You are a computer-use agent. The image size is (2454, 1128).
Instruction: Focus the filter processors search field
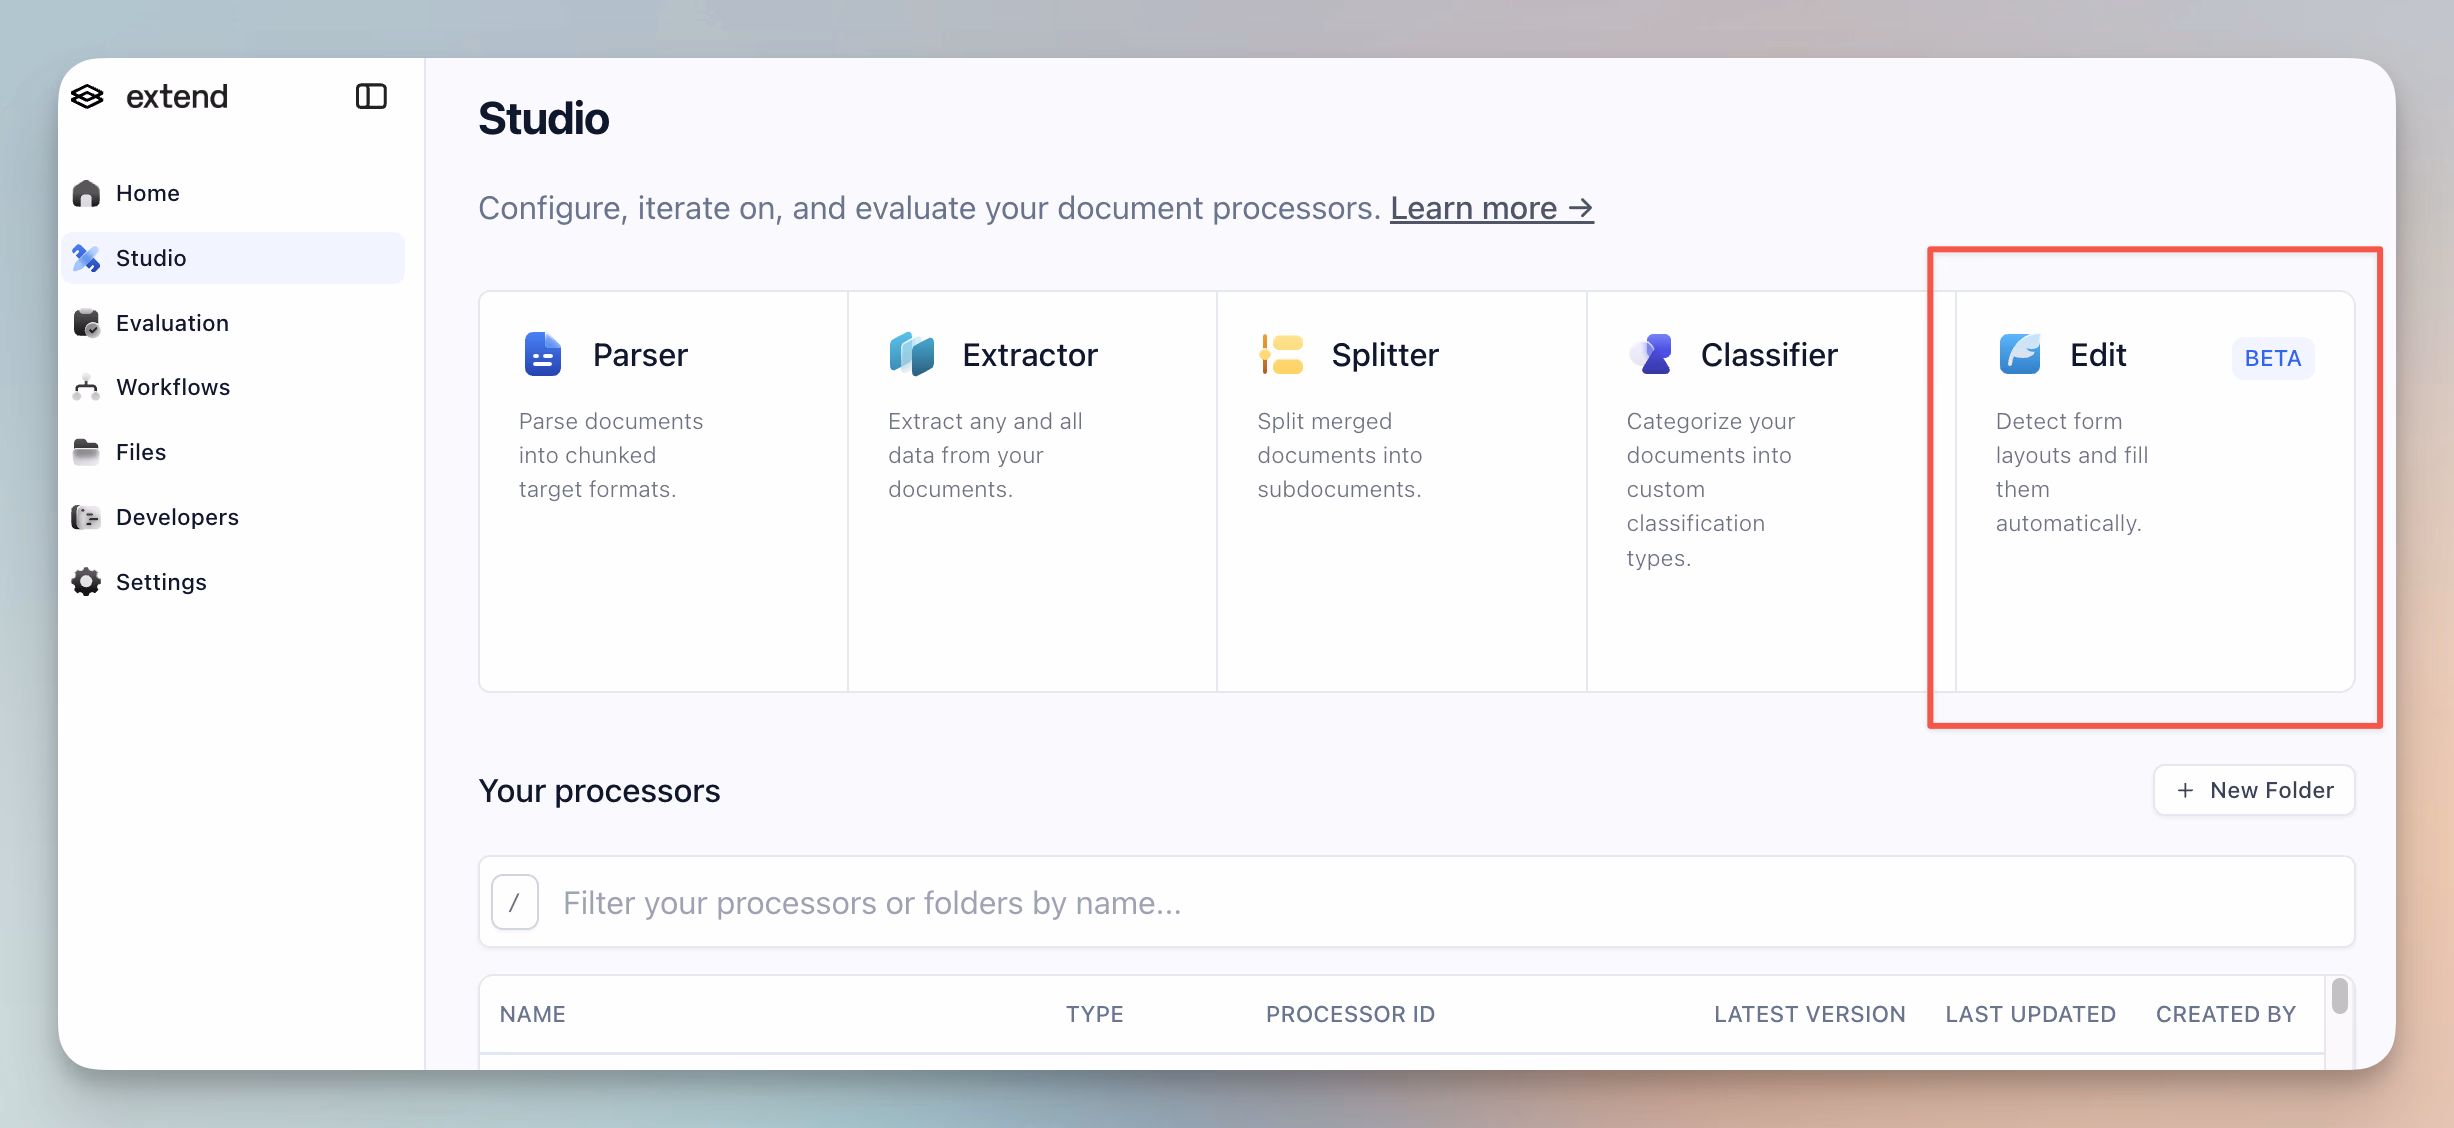coord(1440,903)
